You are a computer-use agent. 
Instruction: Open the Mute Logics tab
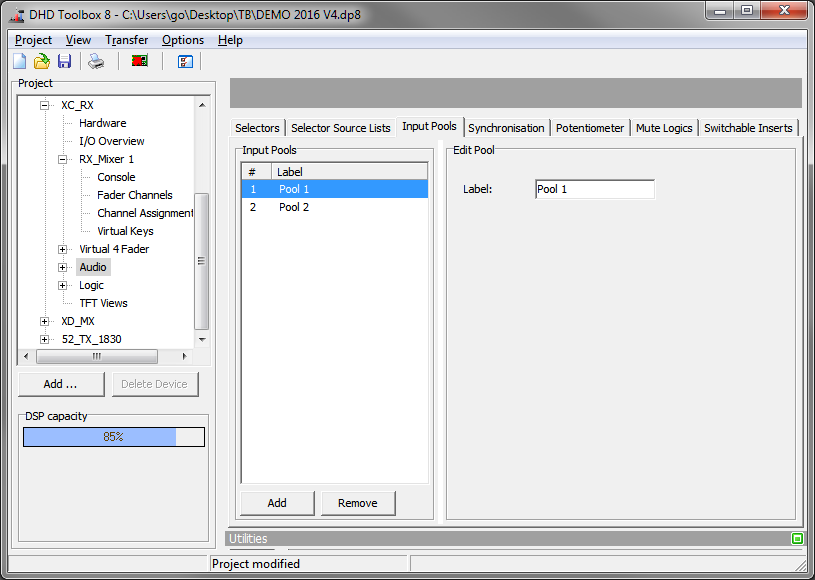(x=664, y=127)
